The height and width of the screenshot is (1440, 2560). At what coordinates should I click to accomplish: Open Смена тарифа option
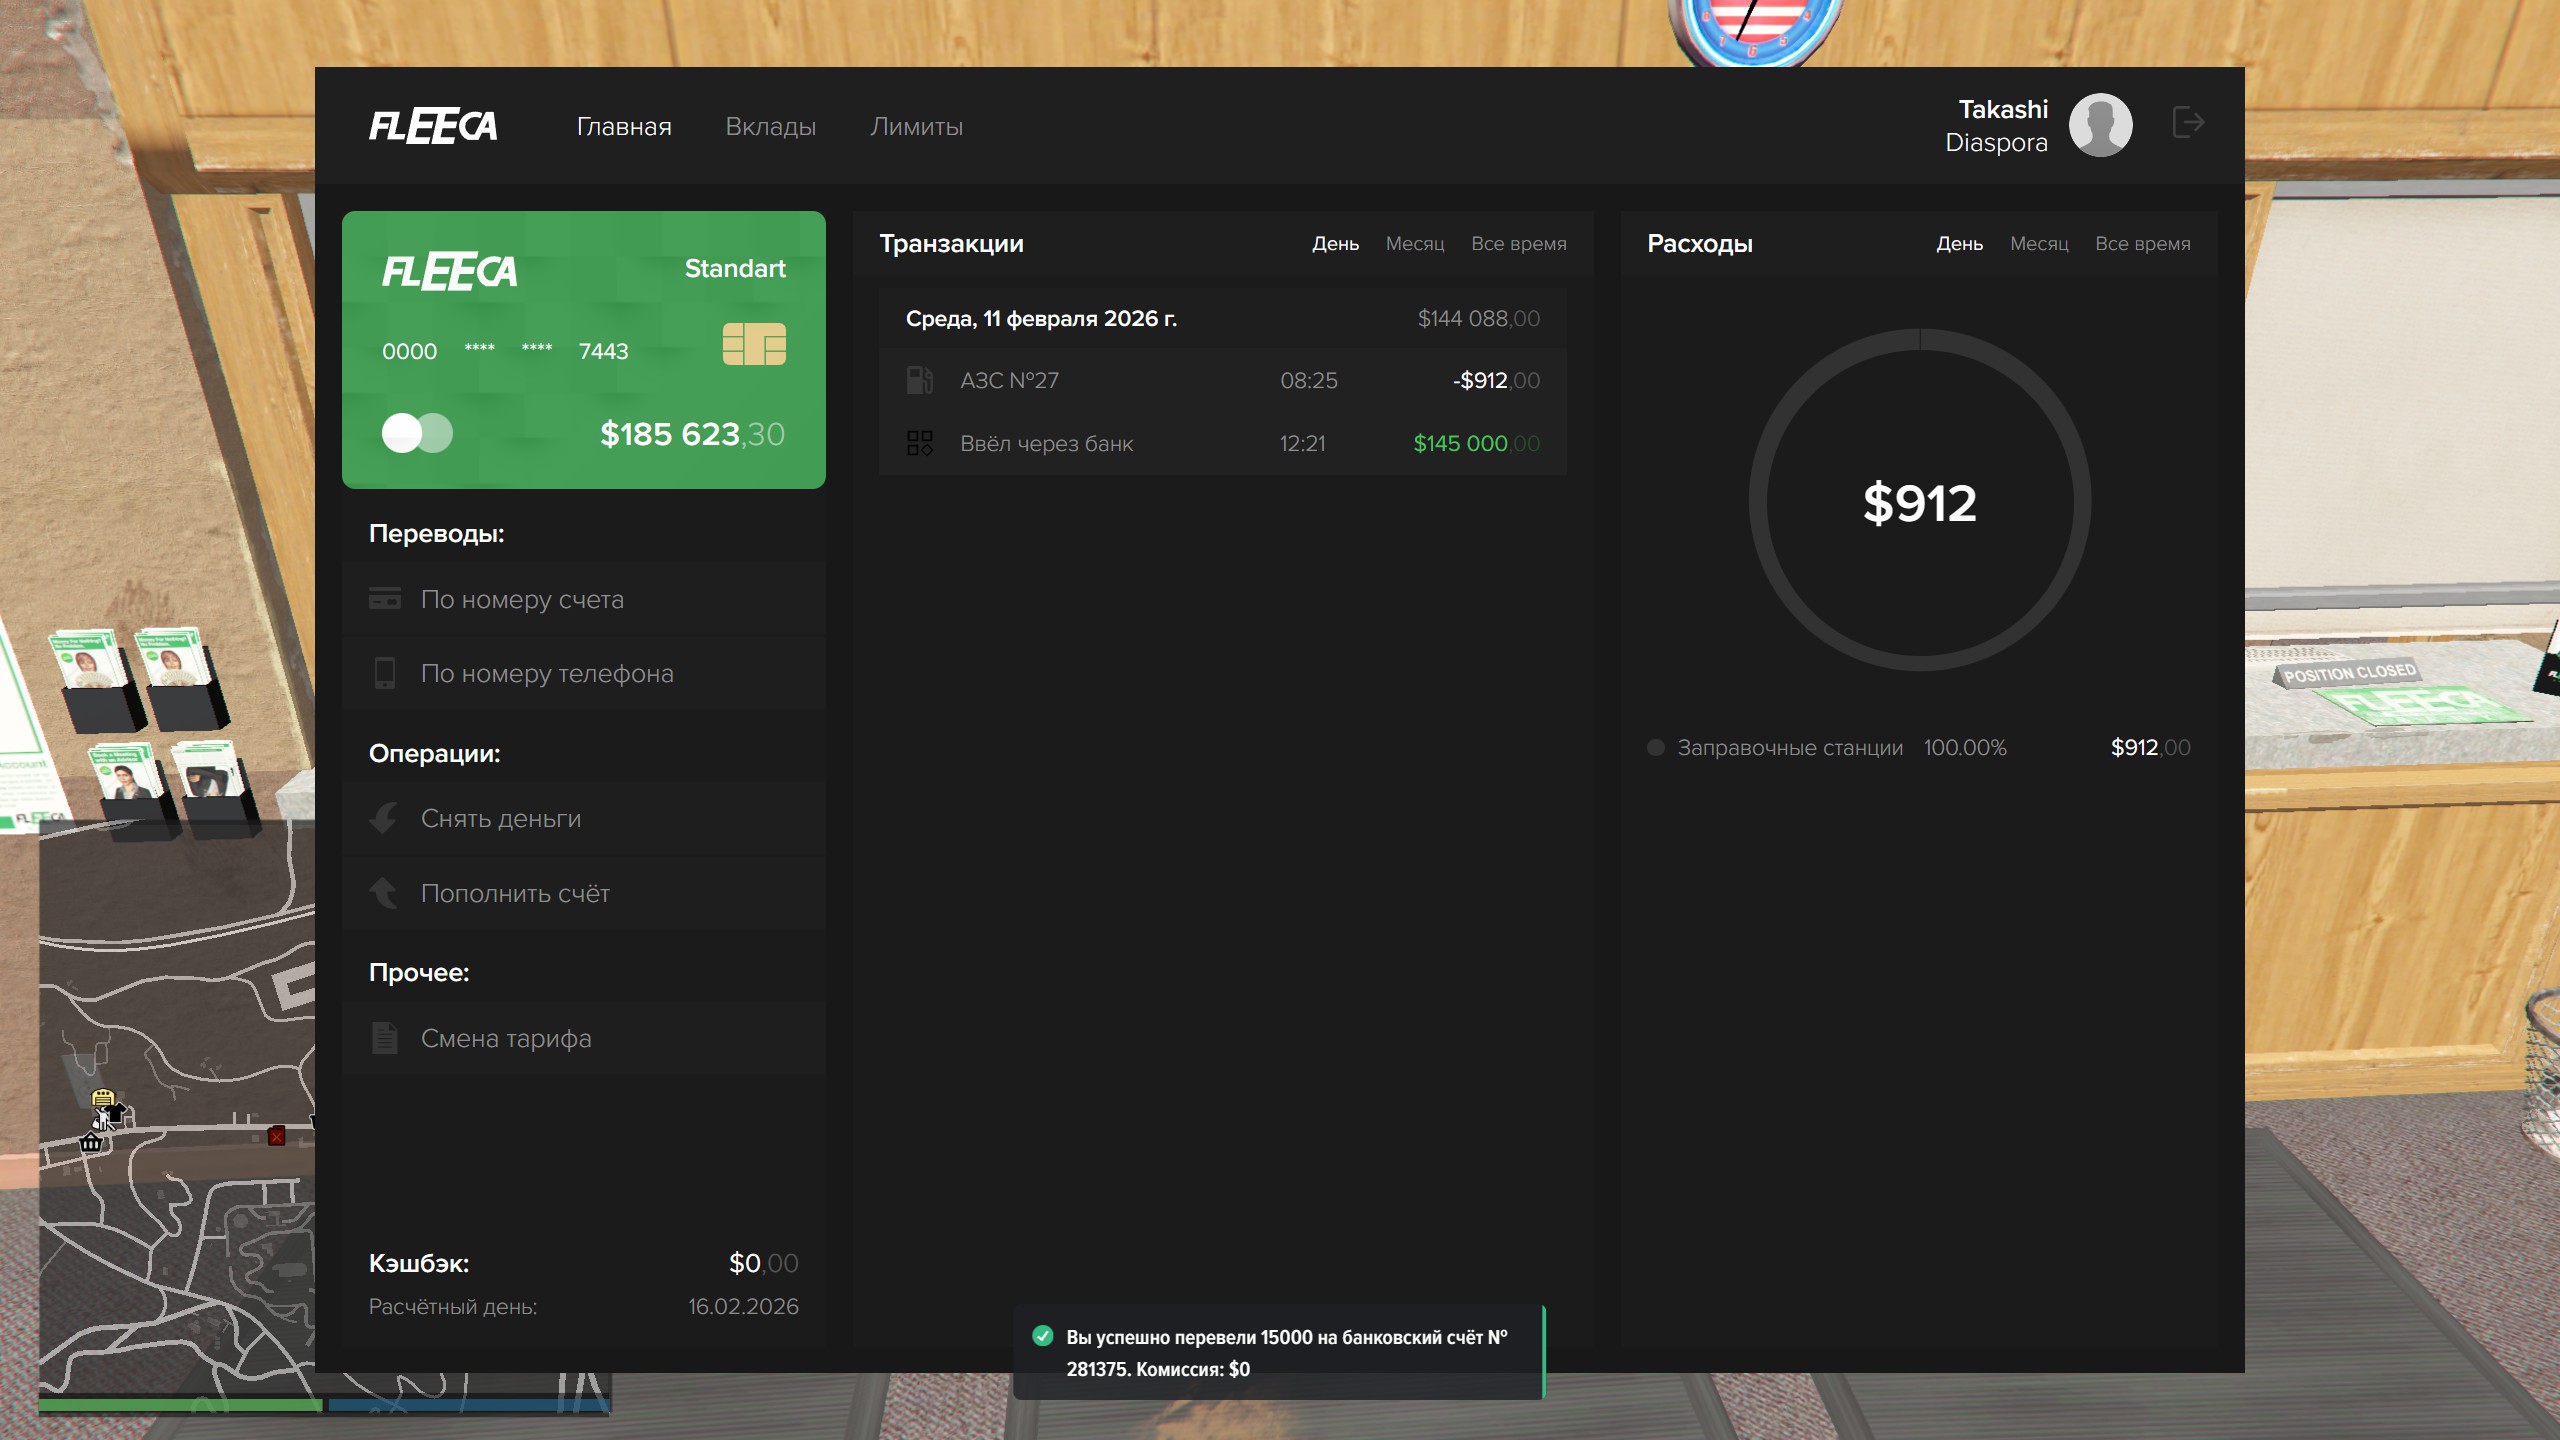point(506,1038)
